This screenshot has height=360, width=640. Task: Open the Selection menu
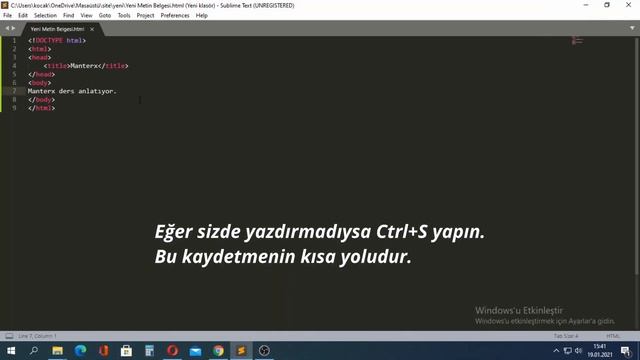pos(45,16)
